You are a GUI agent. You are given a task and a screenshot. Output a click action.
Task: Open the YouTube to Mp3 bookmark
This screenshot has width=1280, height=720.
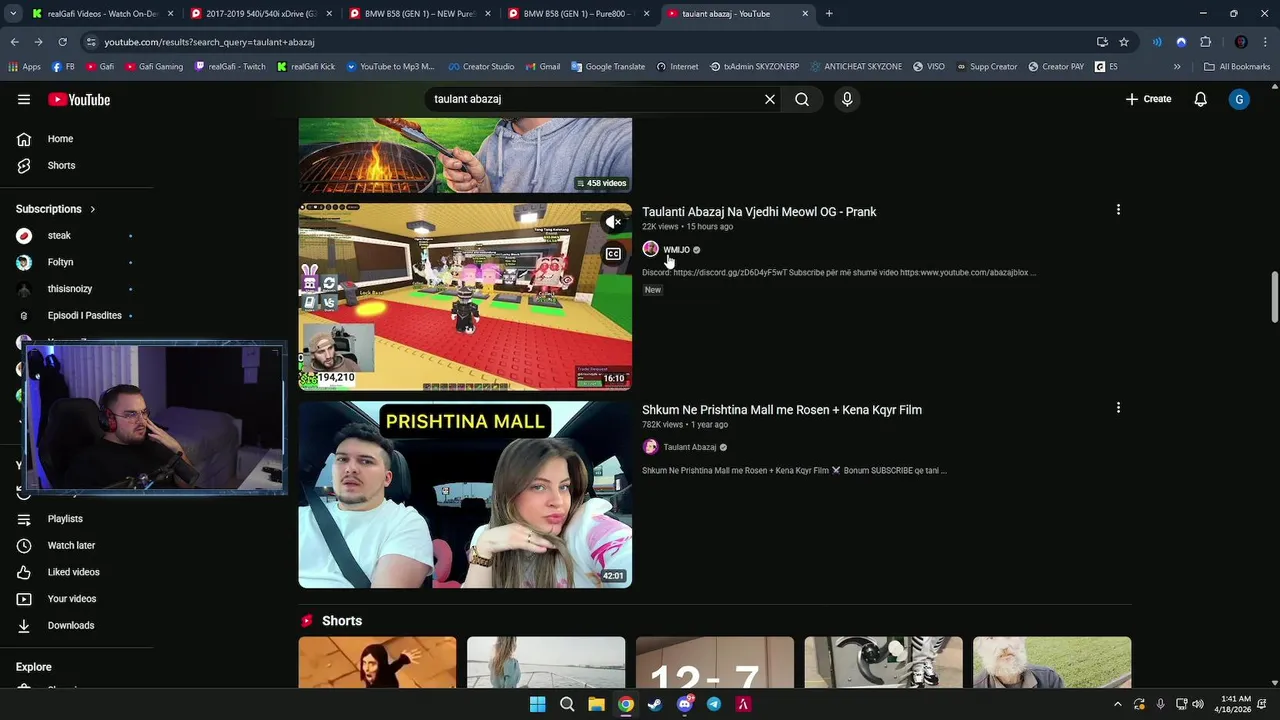(x=390, y=67)
